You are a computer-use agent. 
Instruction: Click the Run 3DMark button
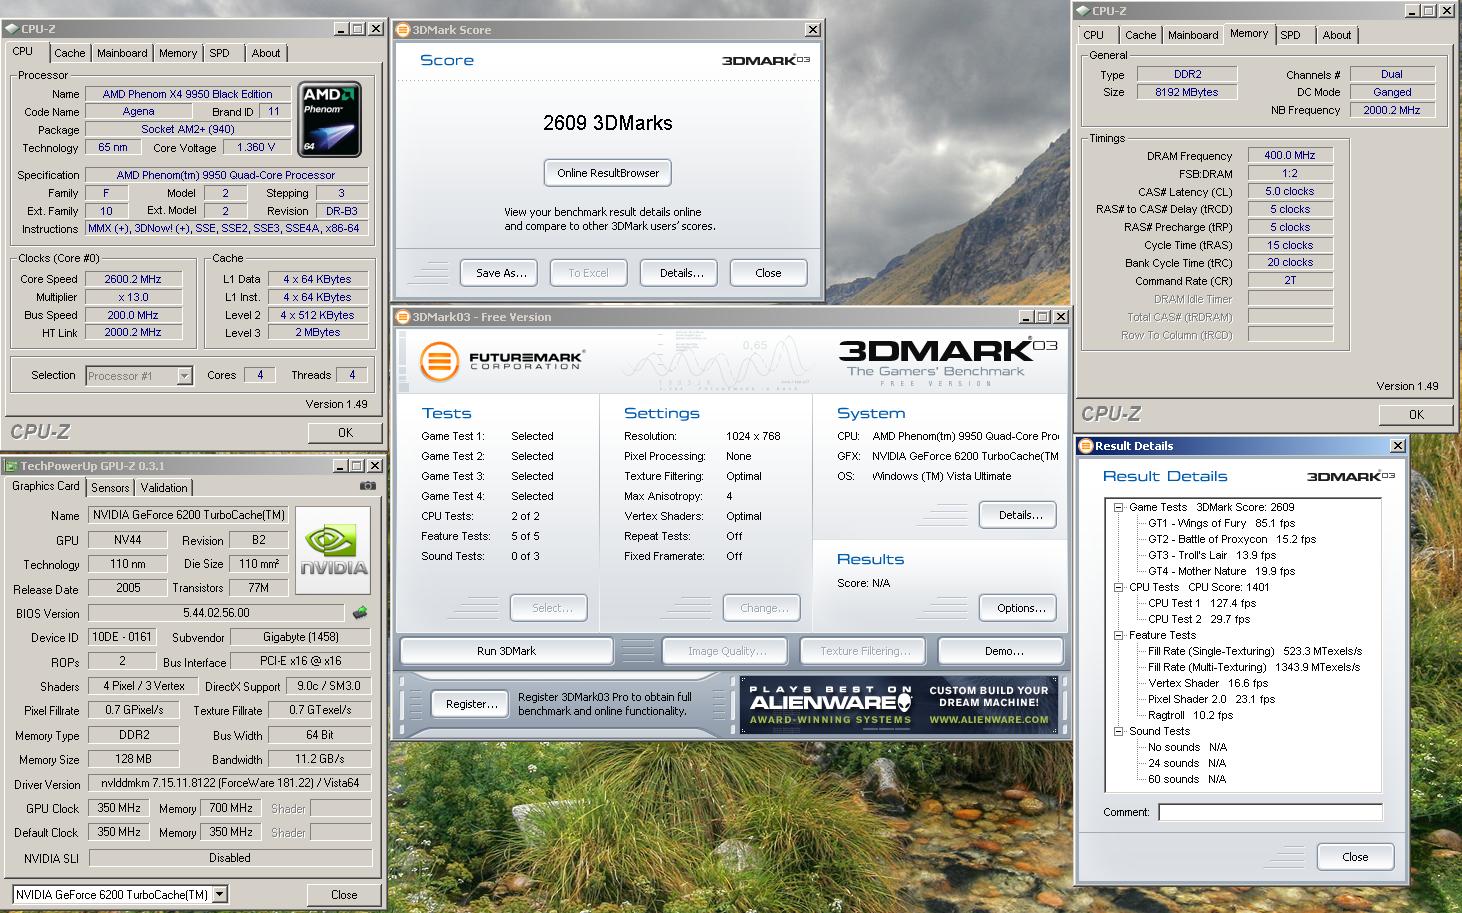click(x=506, y=651)
